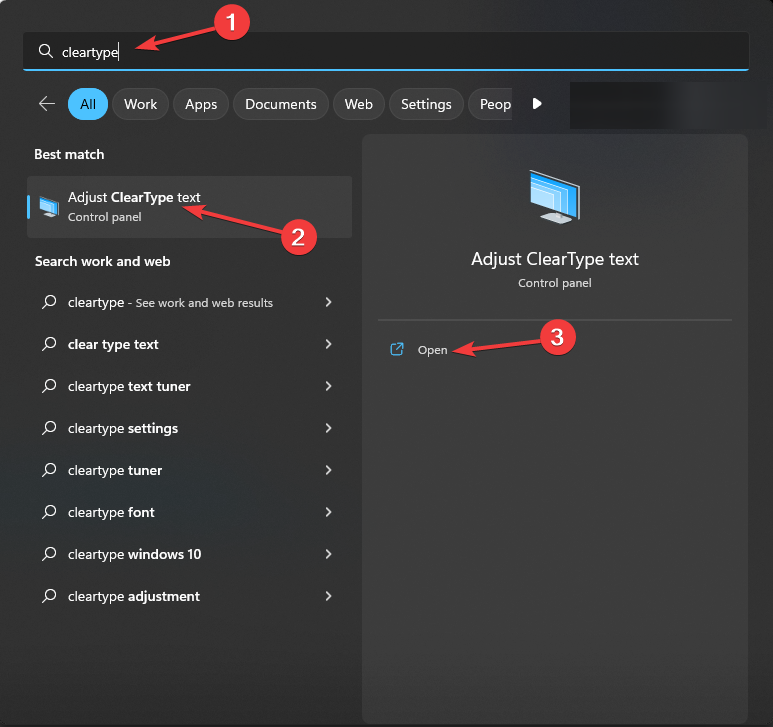Click large Adjust ClearType monitor icon in preview pane
Viewport: 773px width, 727px height.
(x=555, y=197)
